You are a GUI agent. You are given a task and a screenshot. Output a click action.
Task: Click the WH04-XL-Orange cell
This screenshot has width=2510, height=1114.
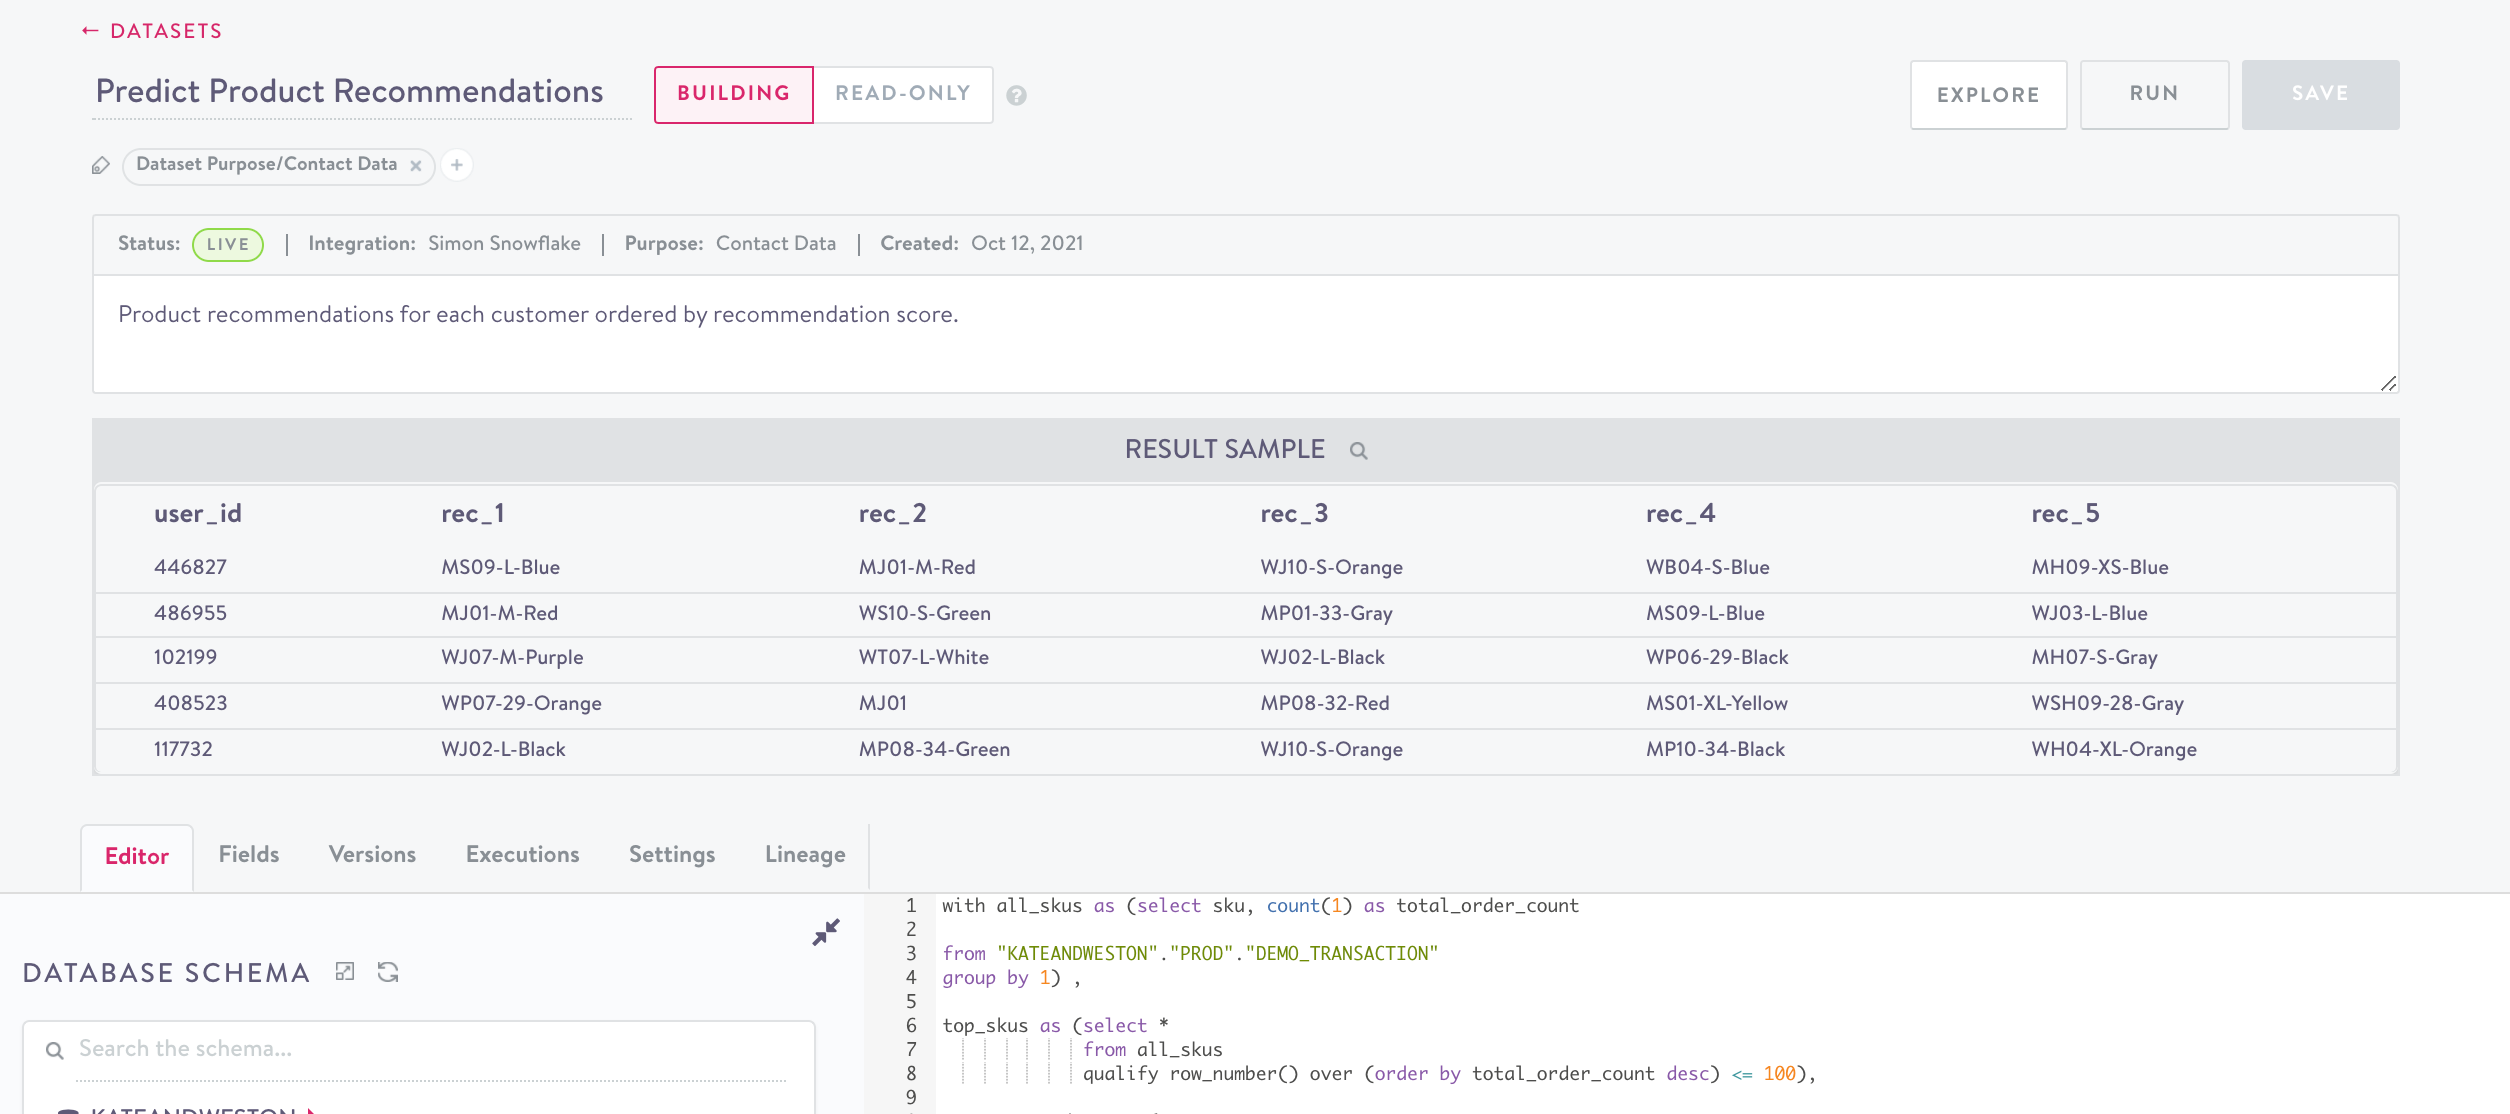pos(2114,749)
